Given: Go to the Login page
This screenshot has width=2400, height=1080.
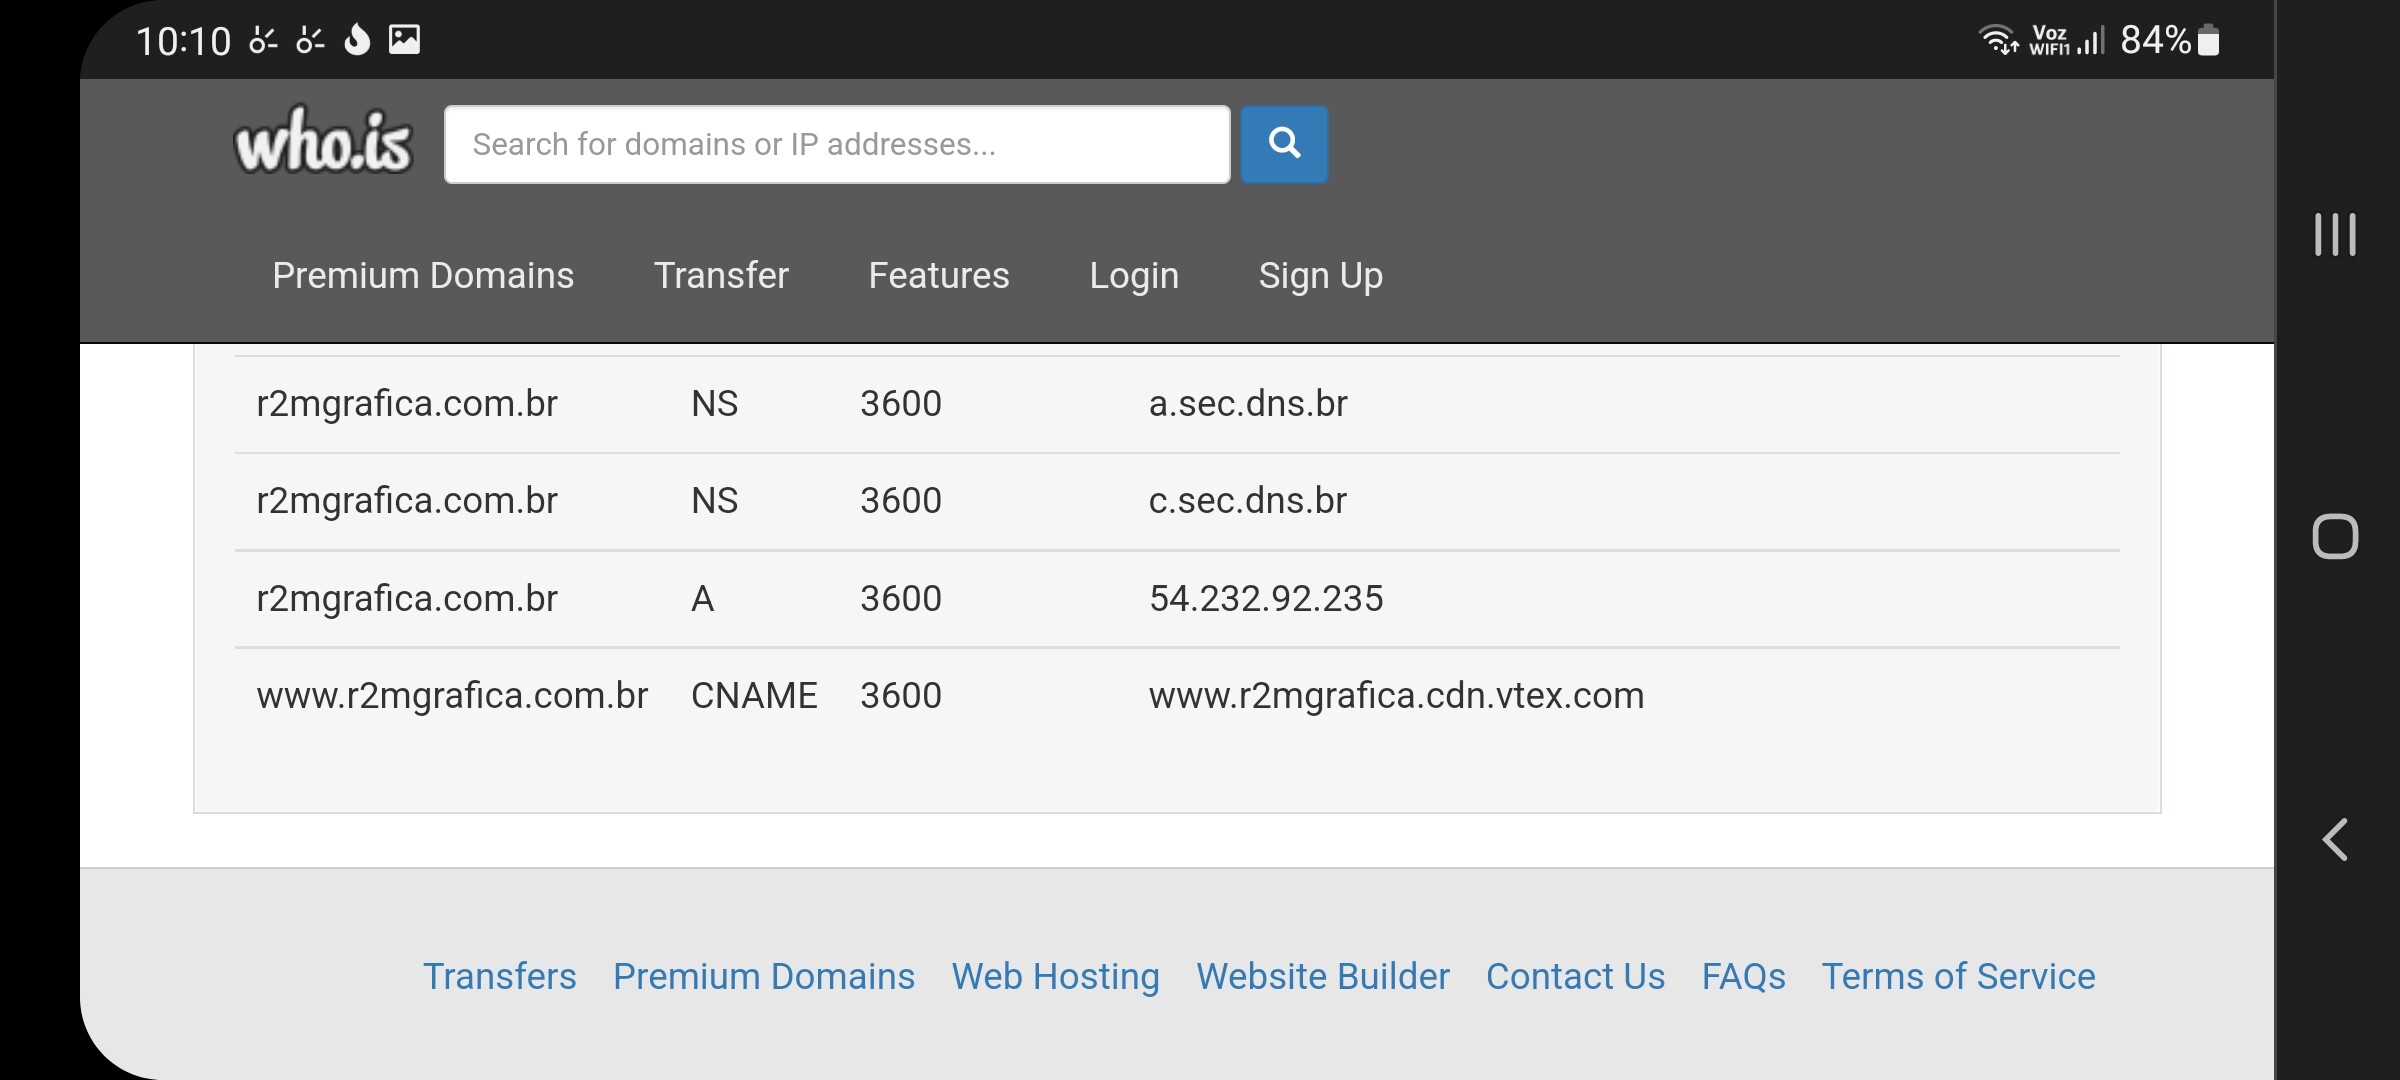Looking at the screenshot, I should point(1134,276).
